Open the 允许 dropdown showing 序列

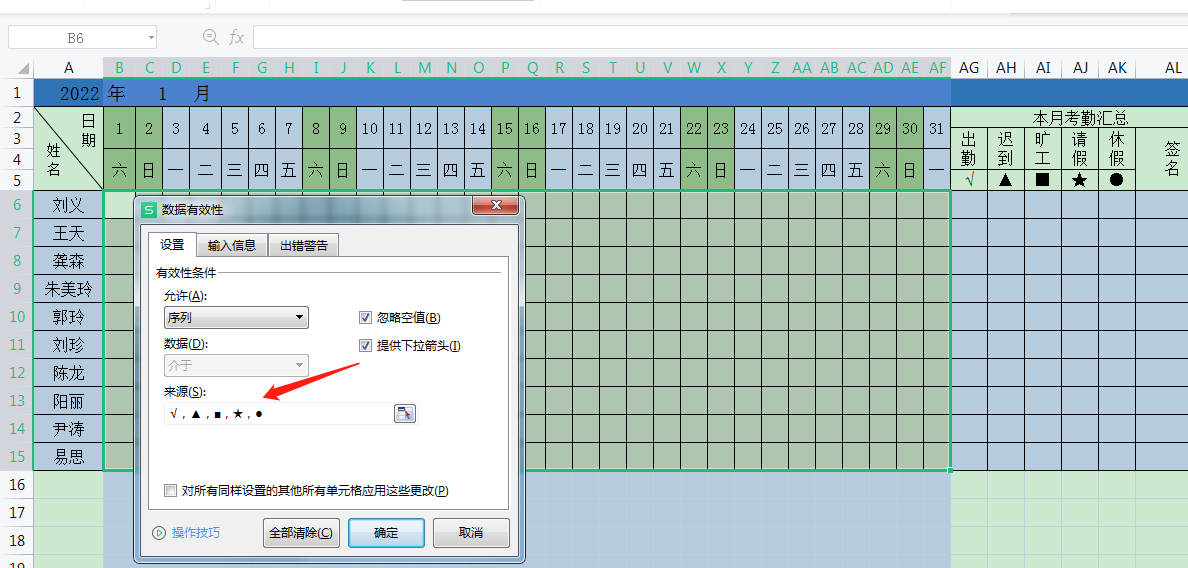tap(236, 317)
